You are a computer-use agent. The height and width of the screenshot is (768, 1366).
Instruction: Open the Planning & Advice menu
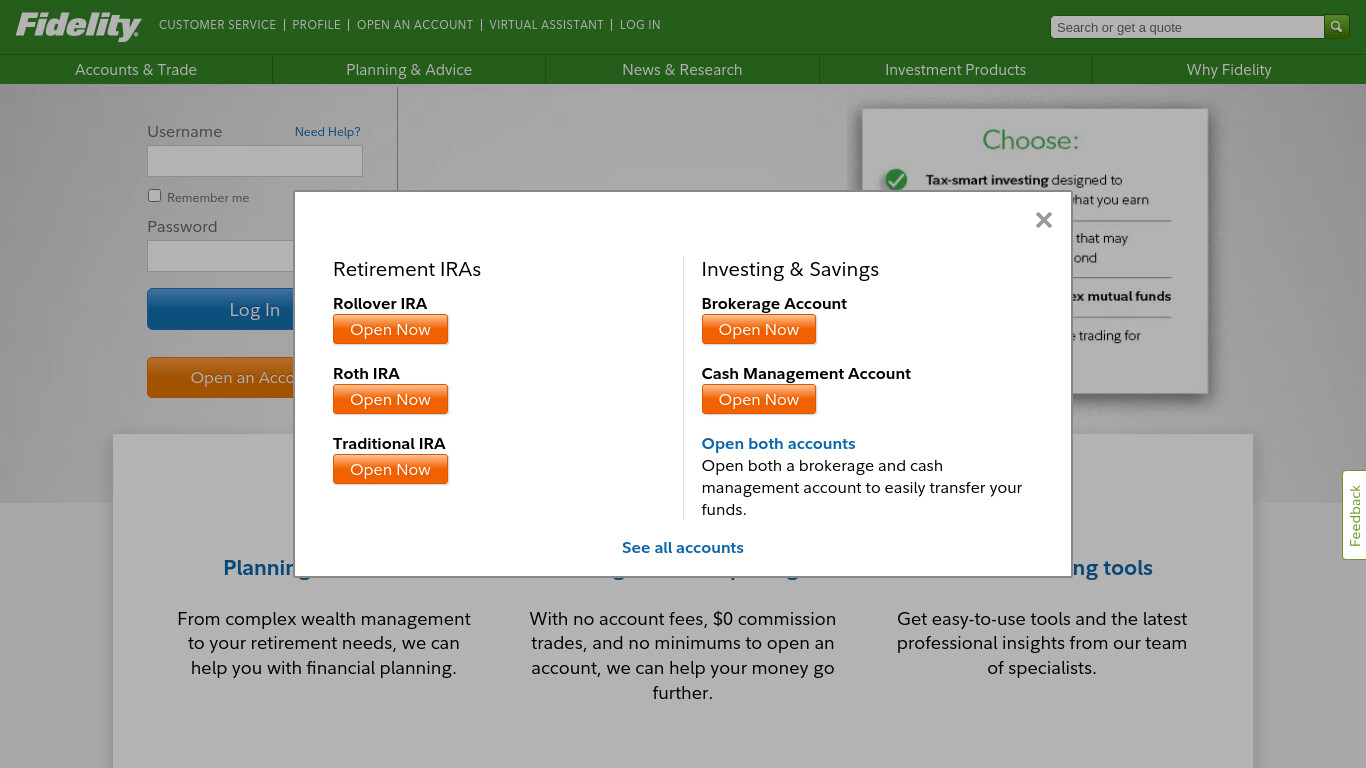(x=409, y=69)
